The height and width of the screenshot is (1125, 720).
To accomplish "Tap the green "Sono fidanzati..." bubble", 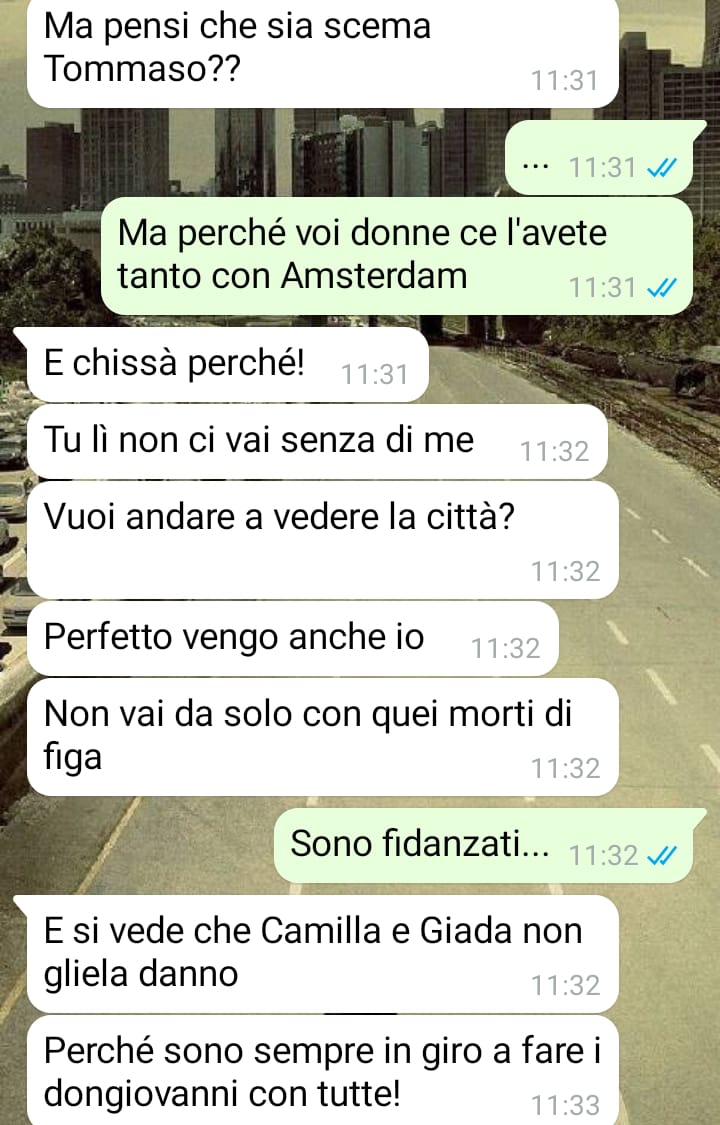I will (x=491, y=845).
